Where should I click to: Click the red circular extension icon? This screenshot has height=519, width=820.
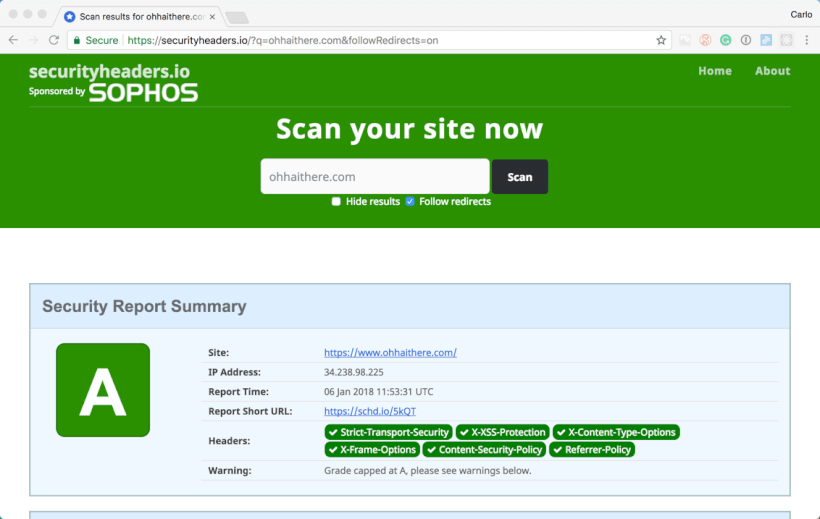705,40
